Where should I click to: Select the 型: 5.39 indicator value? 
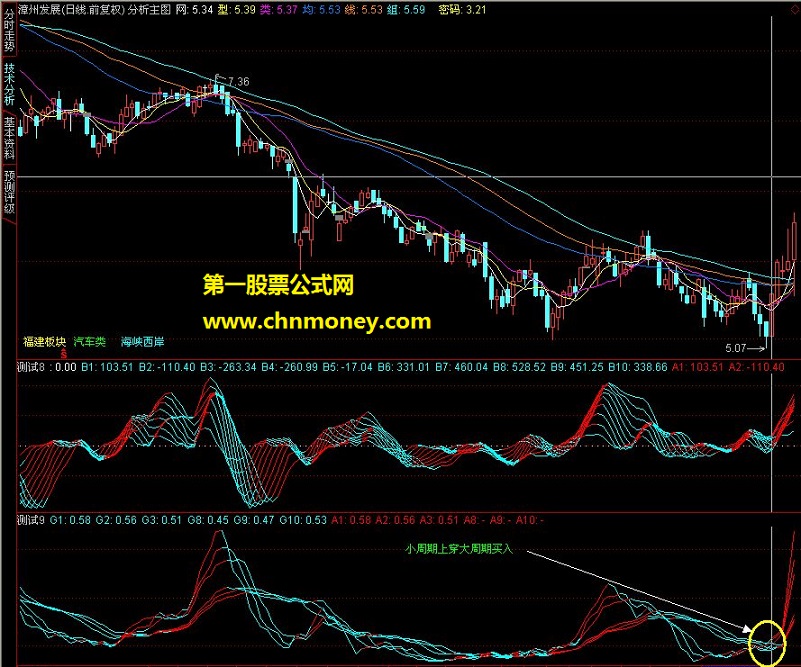236,9
